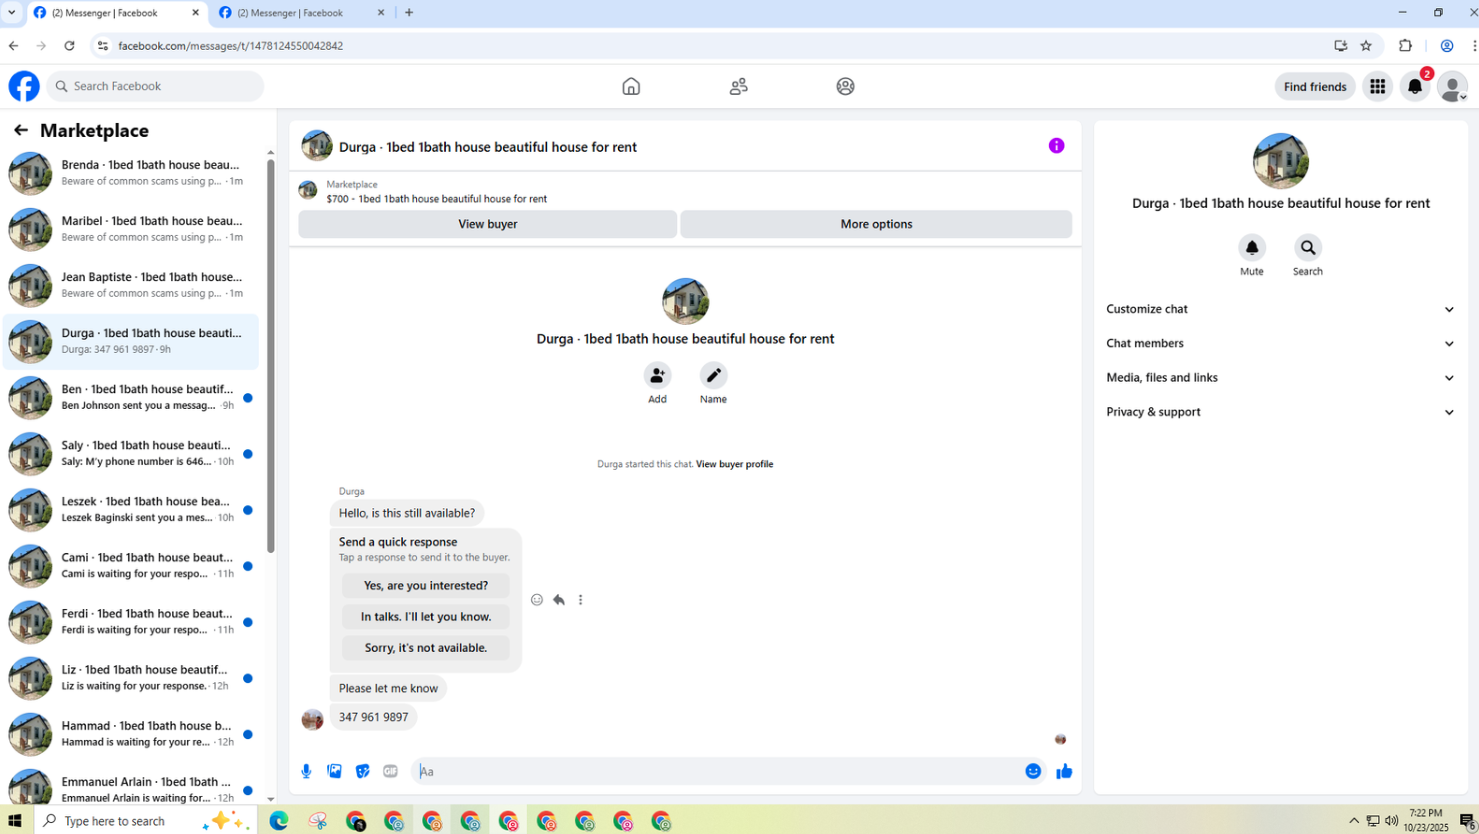Open Cami's conversation
This screenshot has width=1479, height=834.
pyautogui.click(x=131, y=566)
